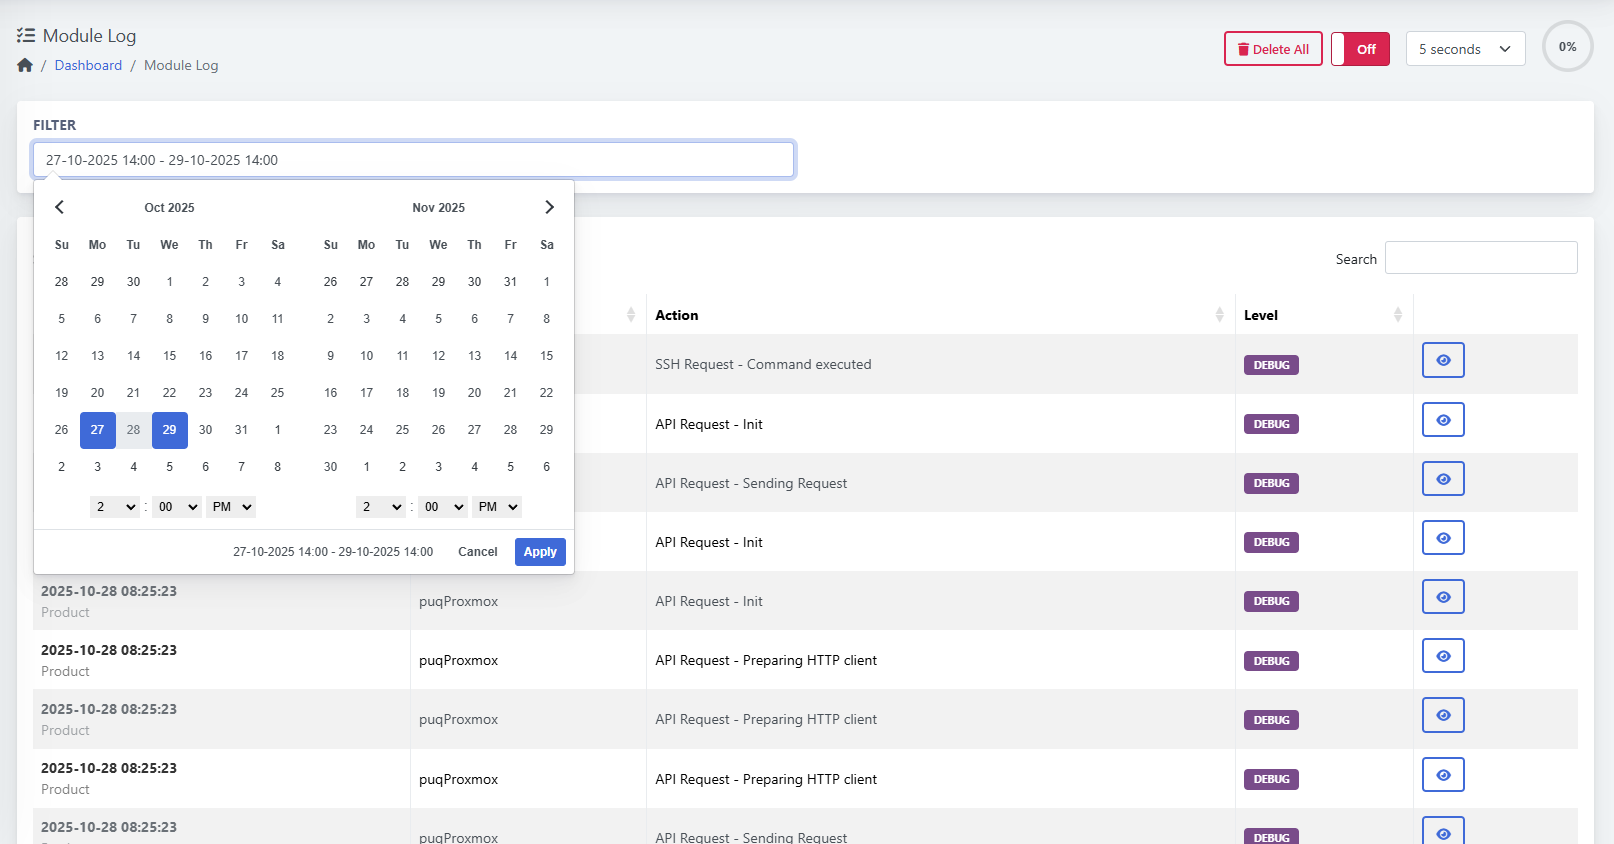Screen dimensions: 1614x844
Task: Delete all log entries
Action: click(1273, 49)
